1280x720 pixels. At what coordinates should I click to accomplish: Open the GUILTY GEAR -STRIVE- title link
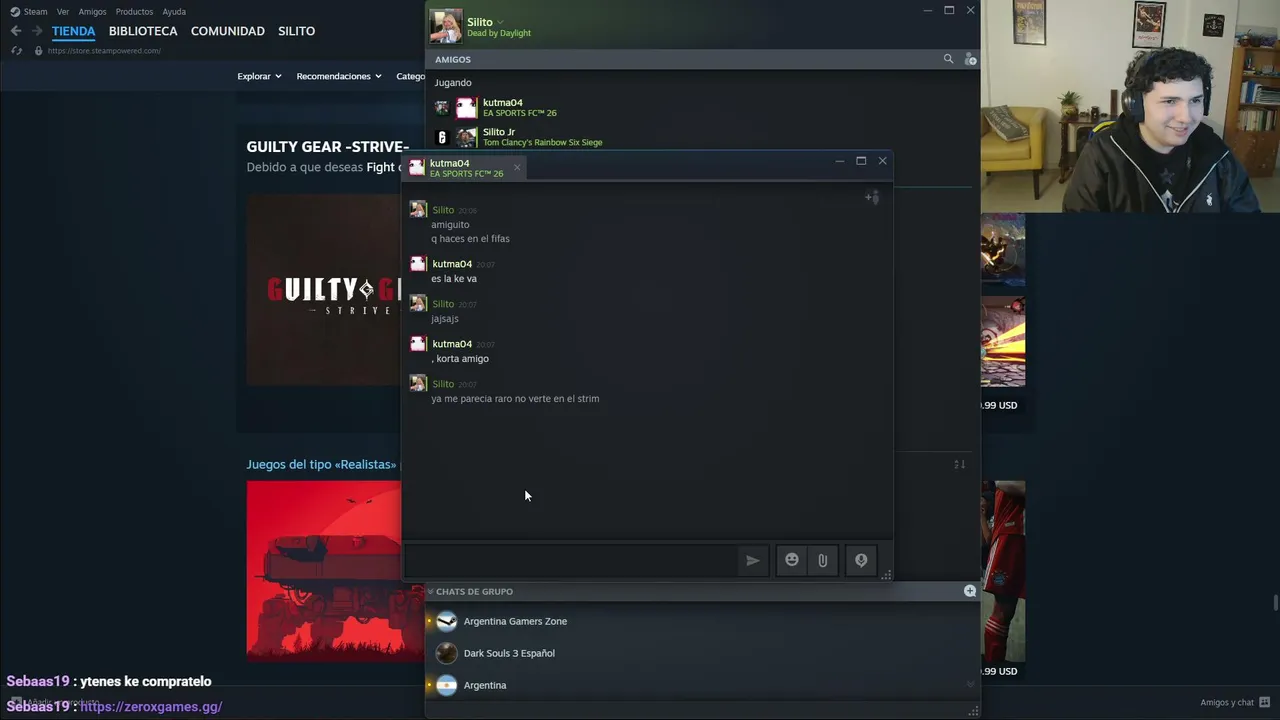(328, 147)
